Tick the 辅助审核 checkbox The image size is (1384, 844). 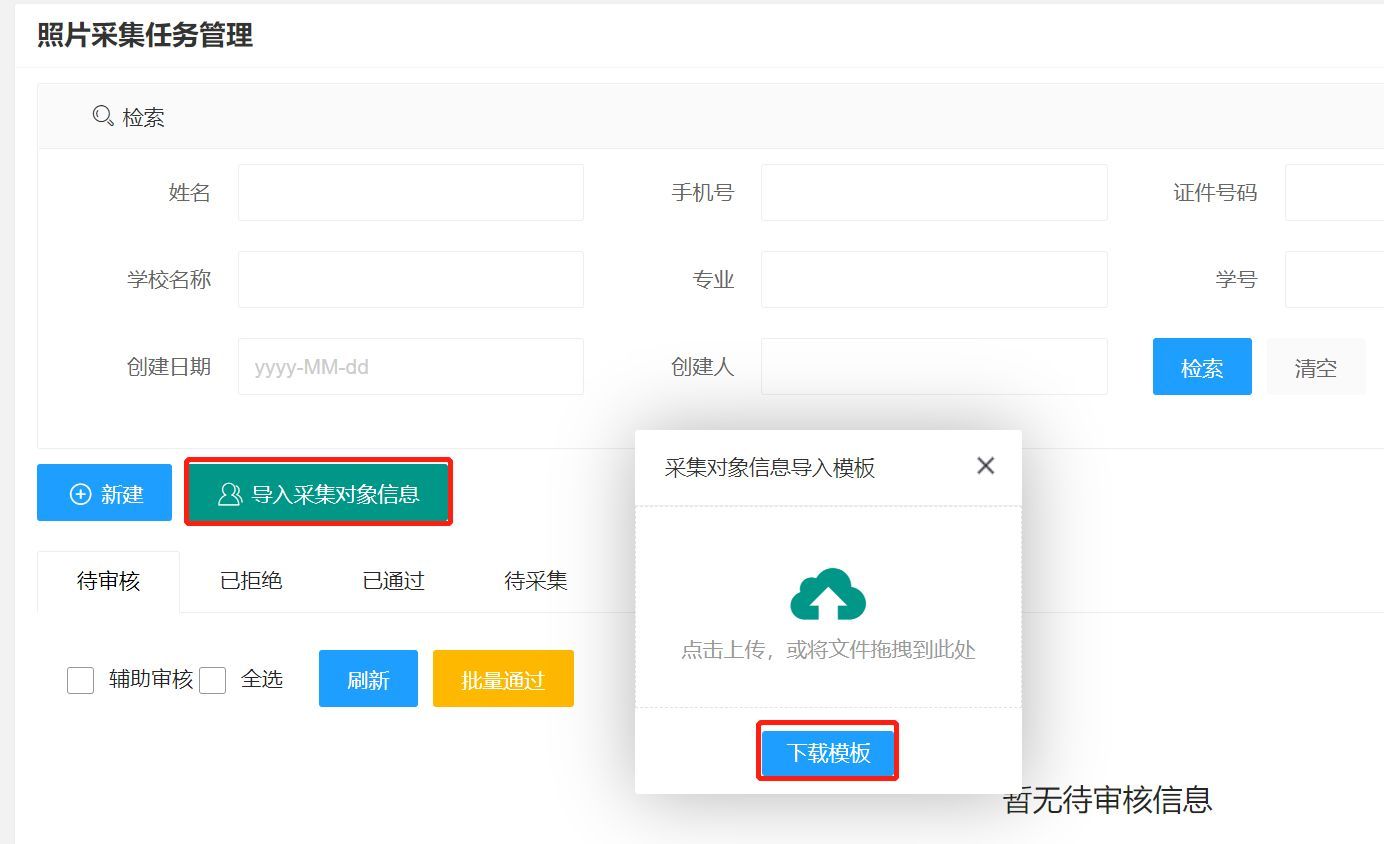[80, 680]
